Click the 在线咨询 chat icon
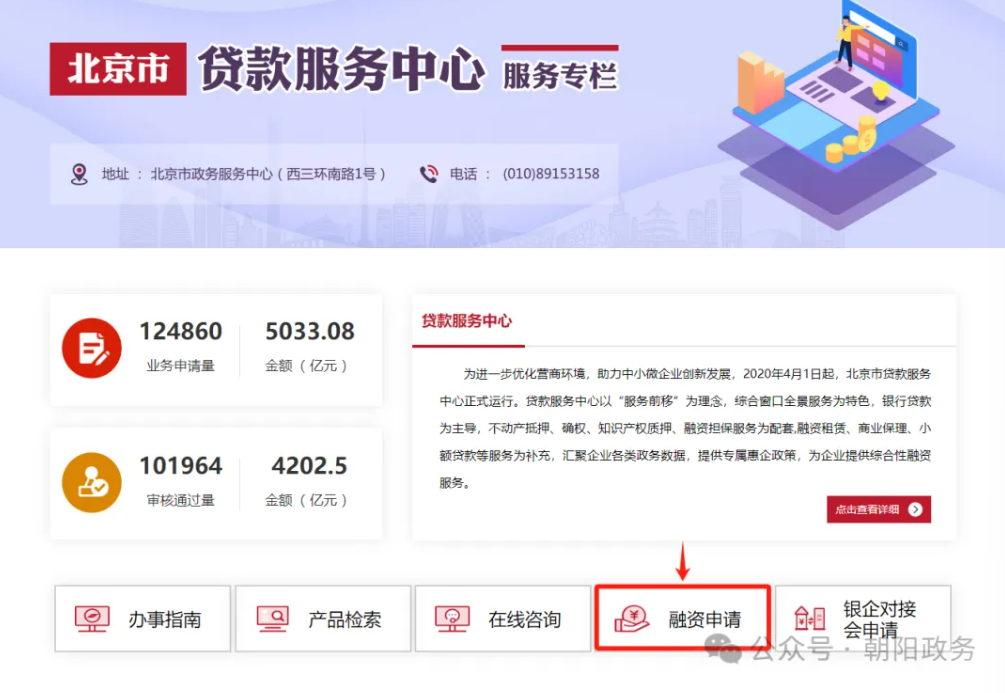The width and height of the screenshot is (1005, 693). [455, 618]
